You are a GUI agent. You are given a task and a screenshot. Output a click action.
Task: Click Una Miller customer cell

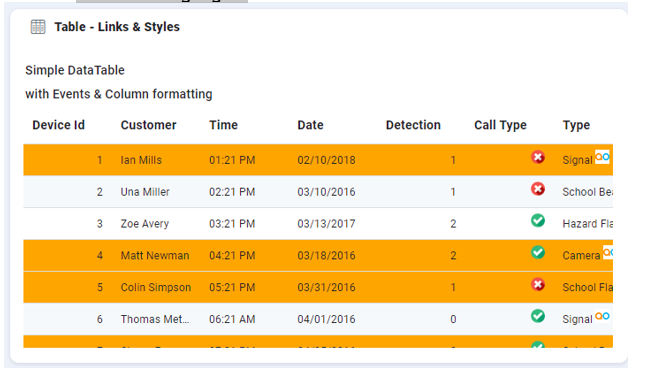pyautogui.click(x=145, y=192)
